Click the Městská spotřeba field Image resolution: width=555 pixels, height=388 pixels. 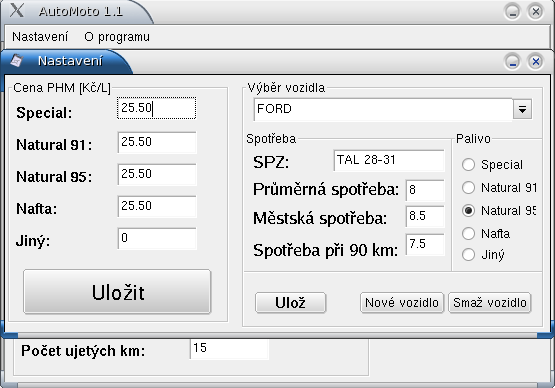[x=425, y=216]
